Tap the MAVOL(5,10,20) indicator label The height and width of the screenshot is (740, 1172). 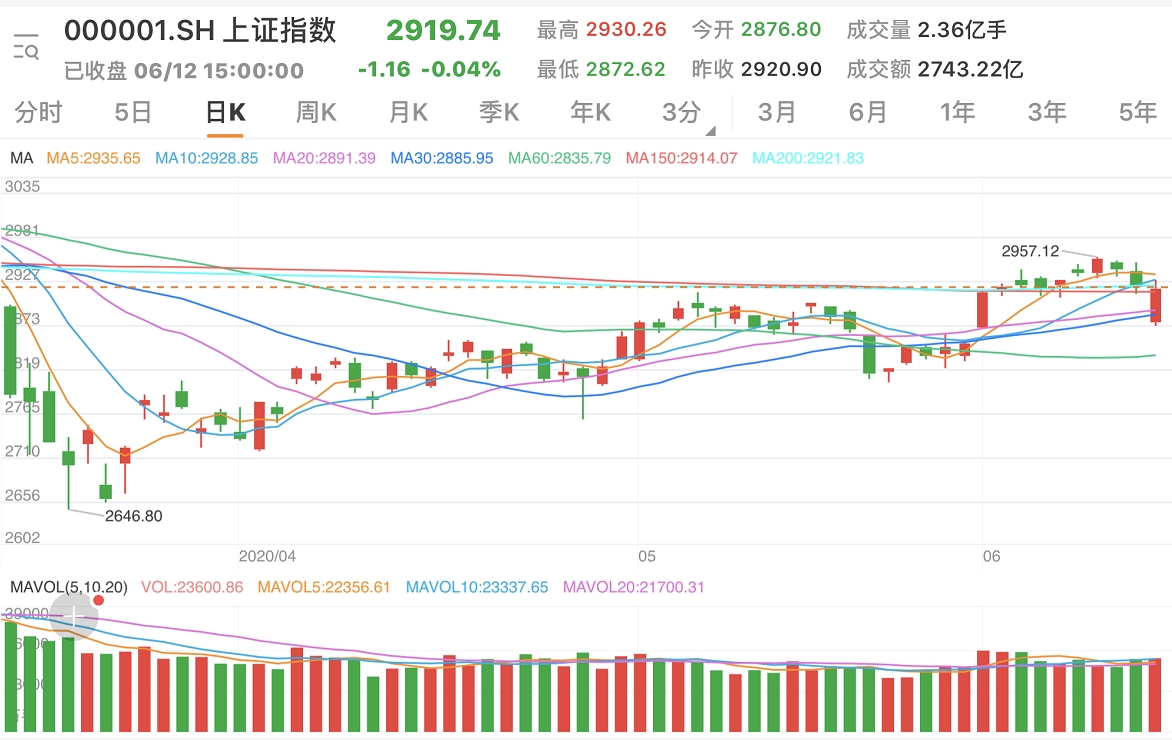69,588
